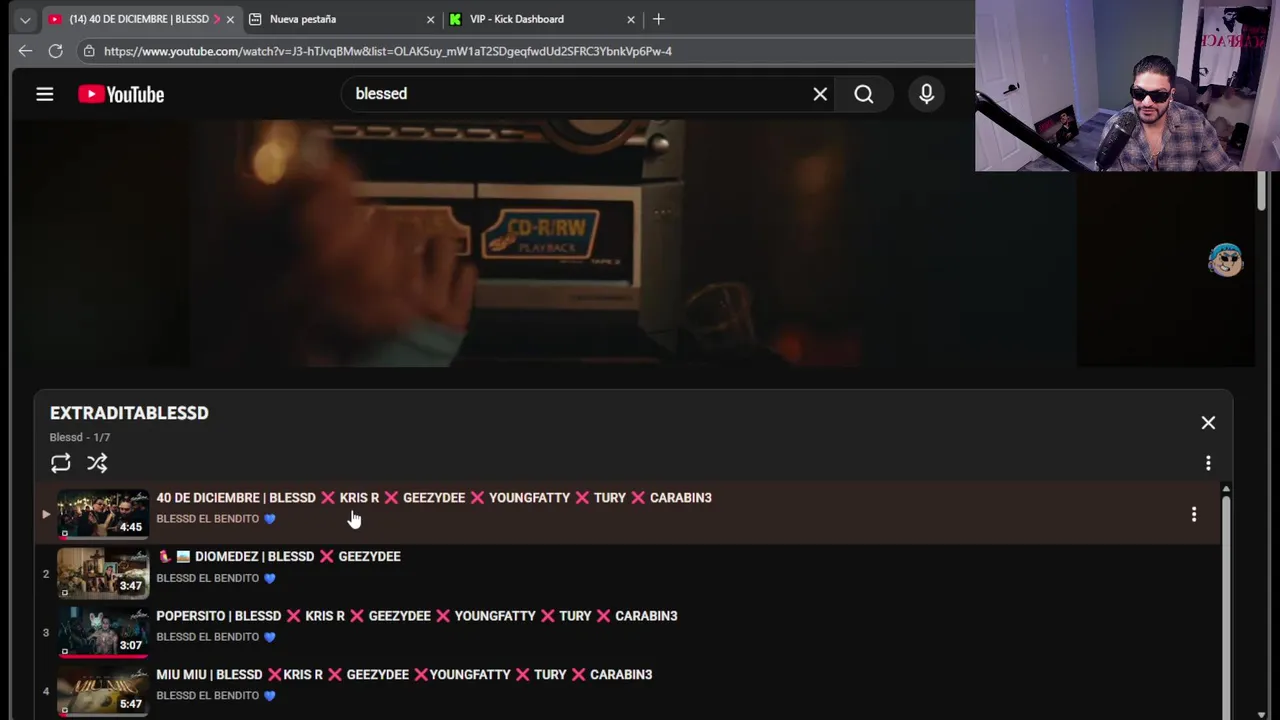Toggle loop playlist button
This screenshot has height=720, width=1280.
(x=61, y=463)
